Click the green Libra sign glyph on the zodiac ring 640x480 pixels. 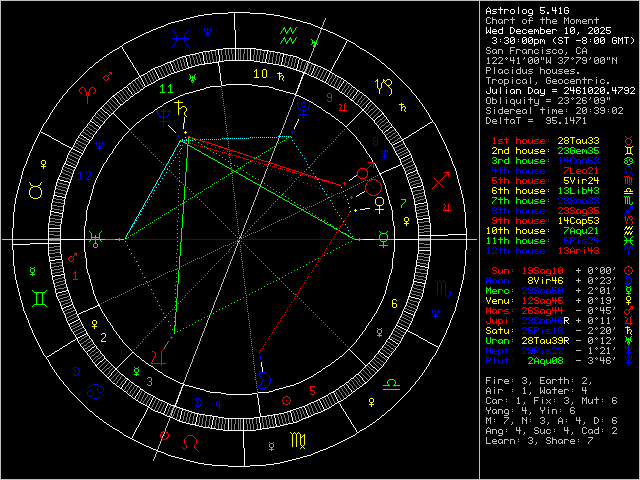click(391, 384)
